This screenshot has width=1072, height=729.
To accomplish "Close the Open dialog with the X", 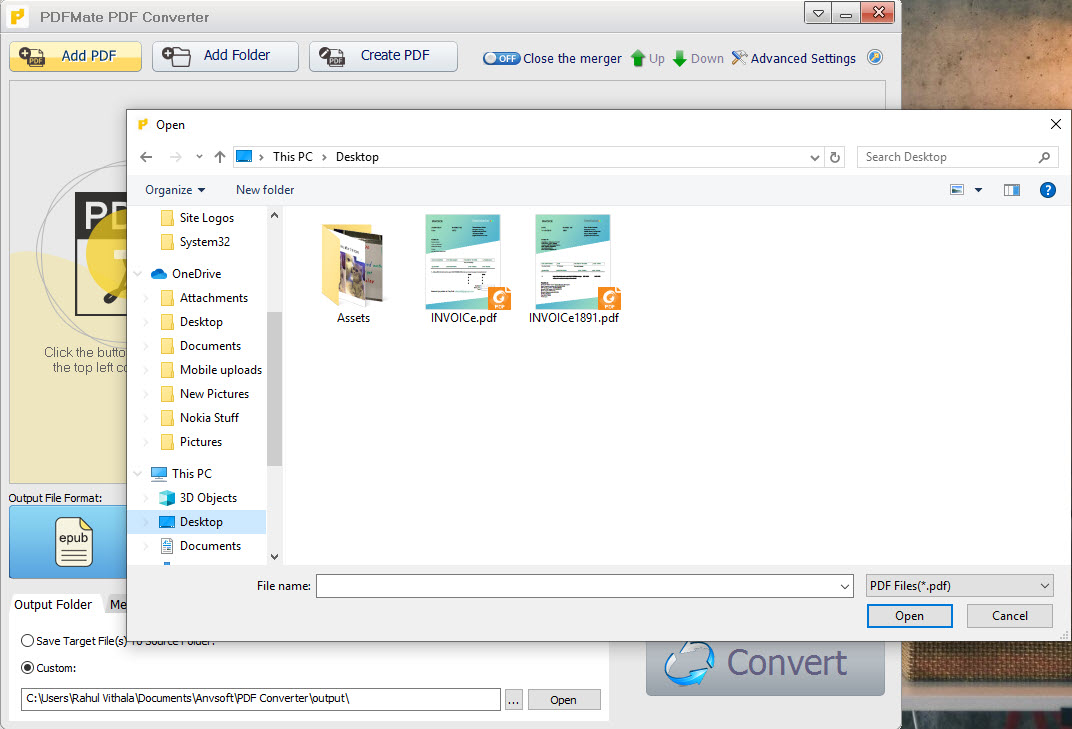I will (x=1056, y=124).
